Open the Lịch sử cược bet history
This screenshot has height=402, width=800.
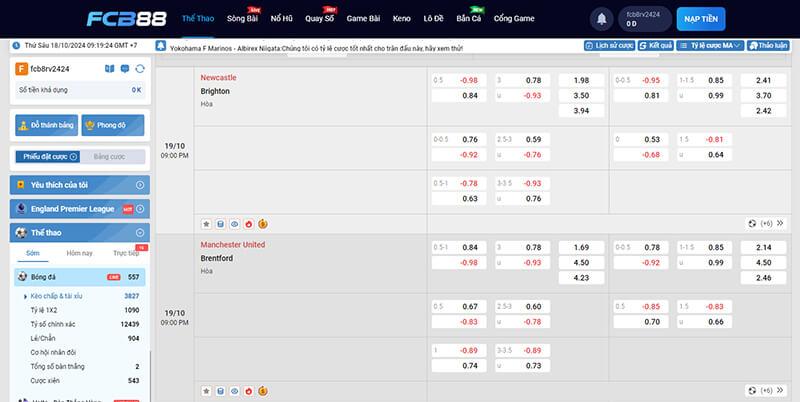[x=608, y=46]
